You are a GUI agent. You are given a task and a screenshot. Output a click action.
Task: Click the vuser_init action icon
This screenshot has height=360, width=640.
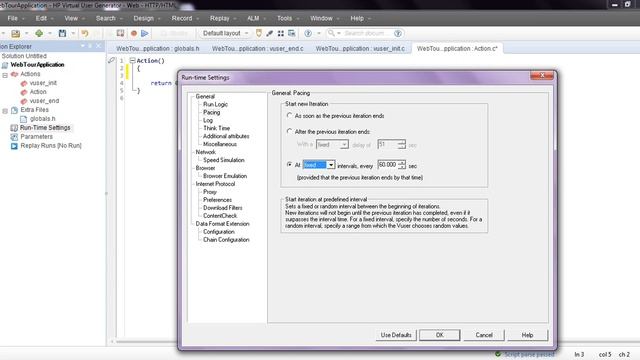tap(24, 83)
